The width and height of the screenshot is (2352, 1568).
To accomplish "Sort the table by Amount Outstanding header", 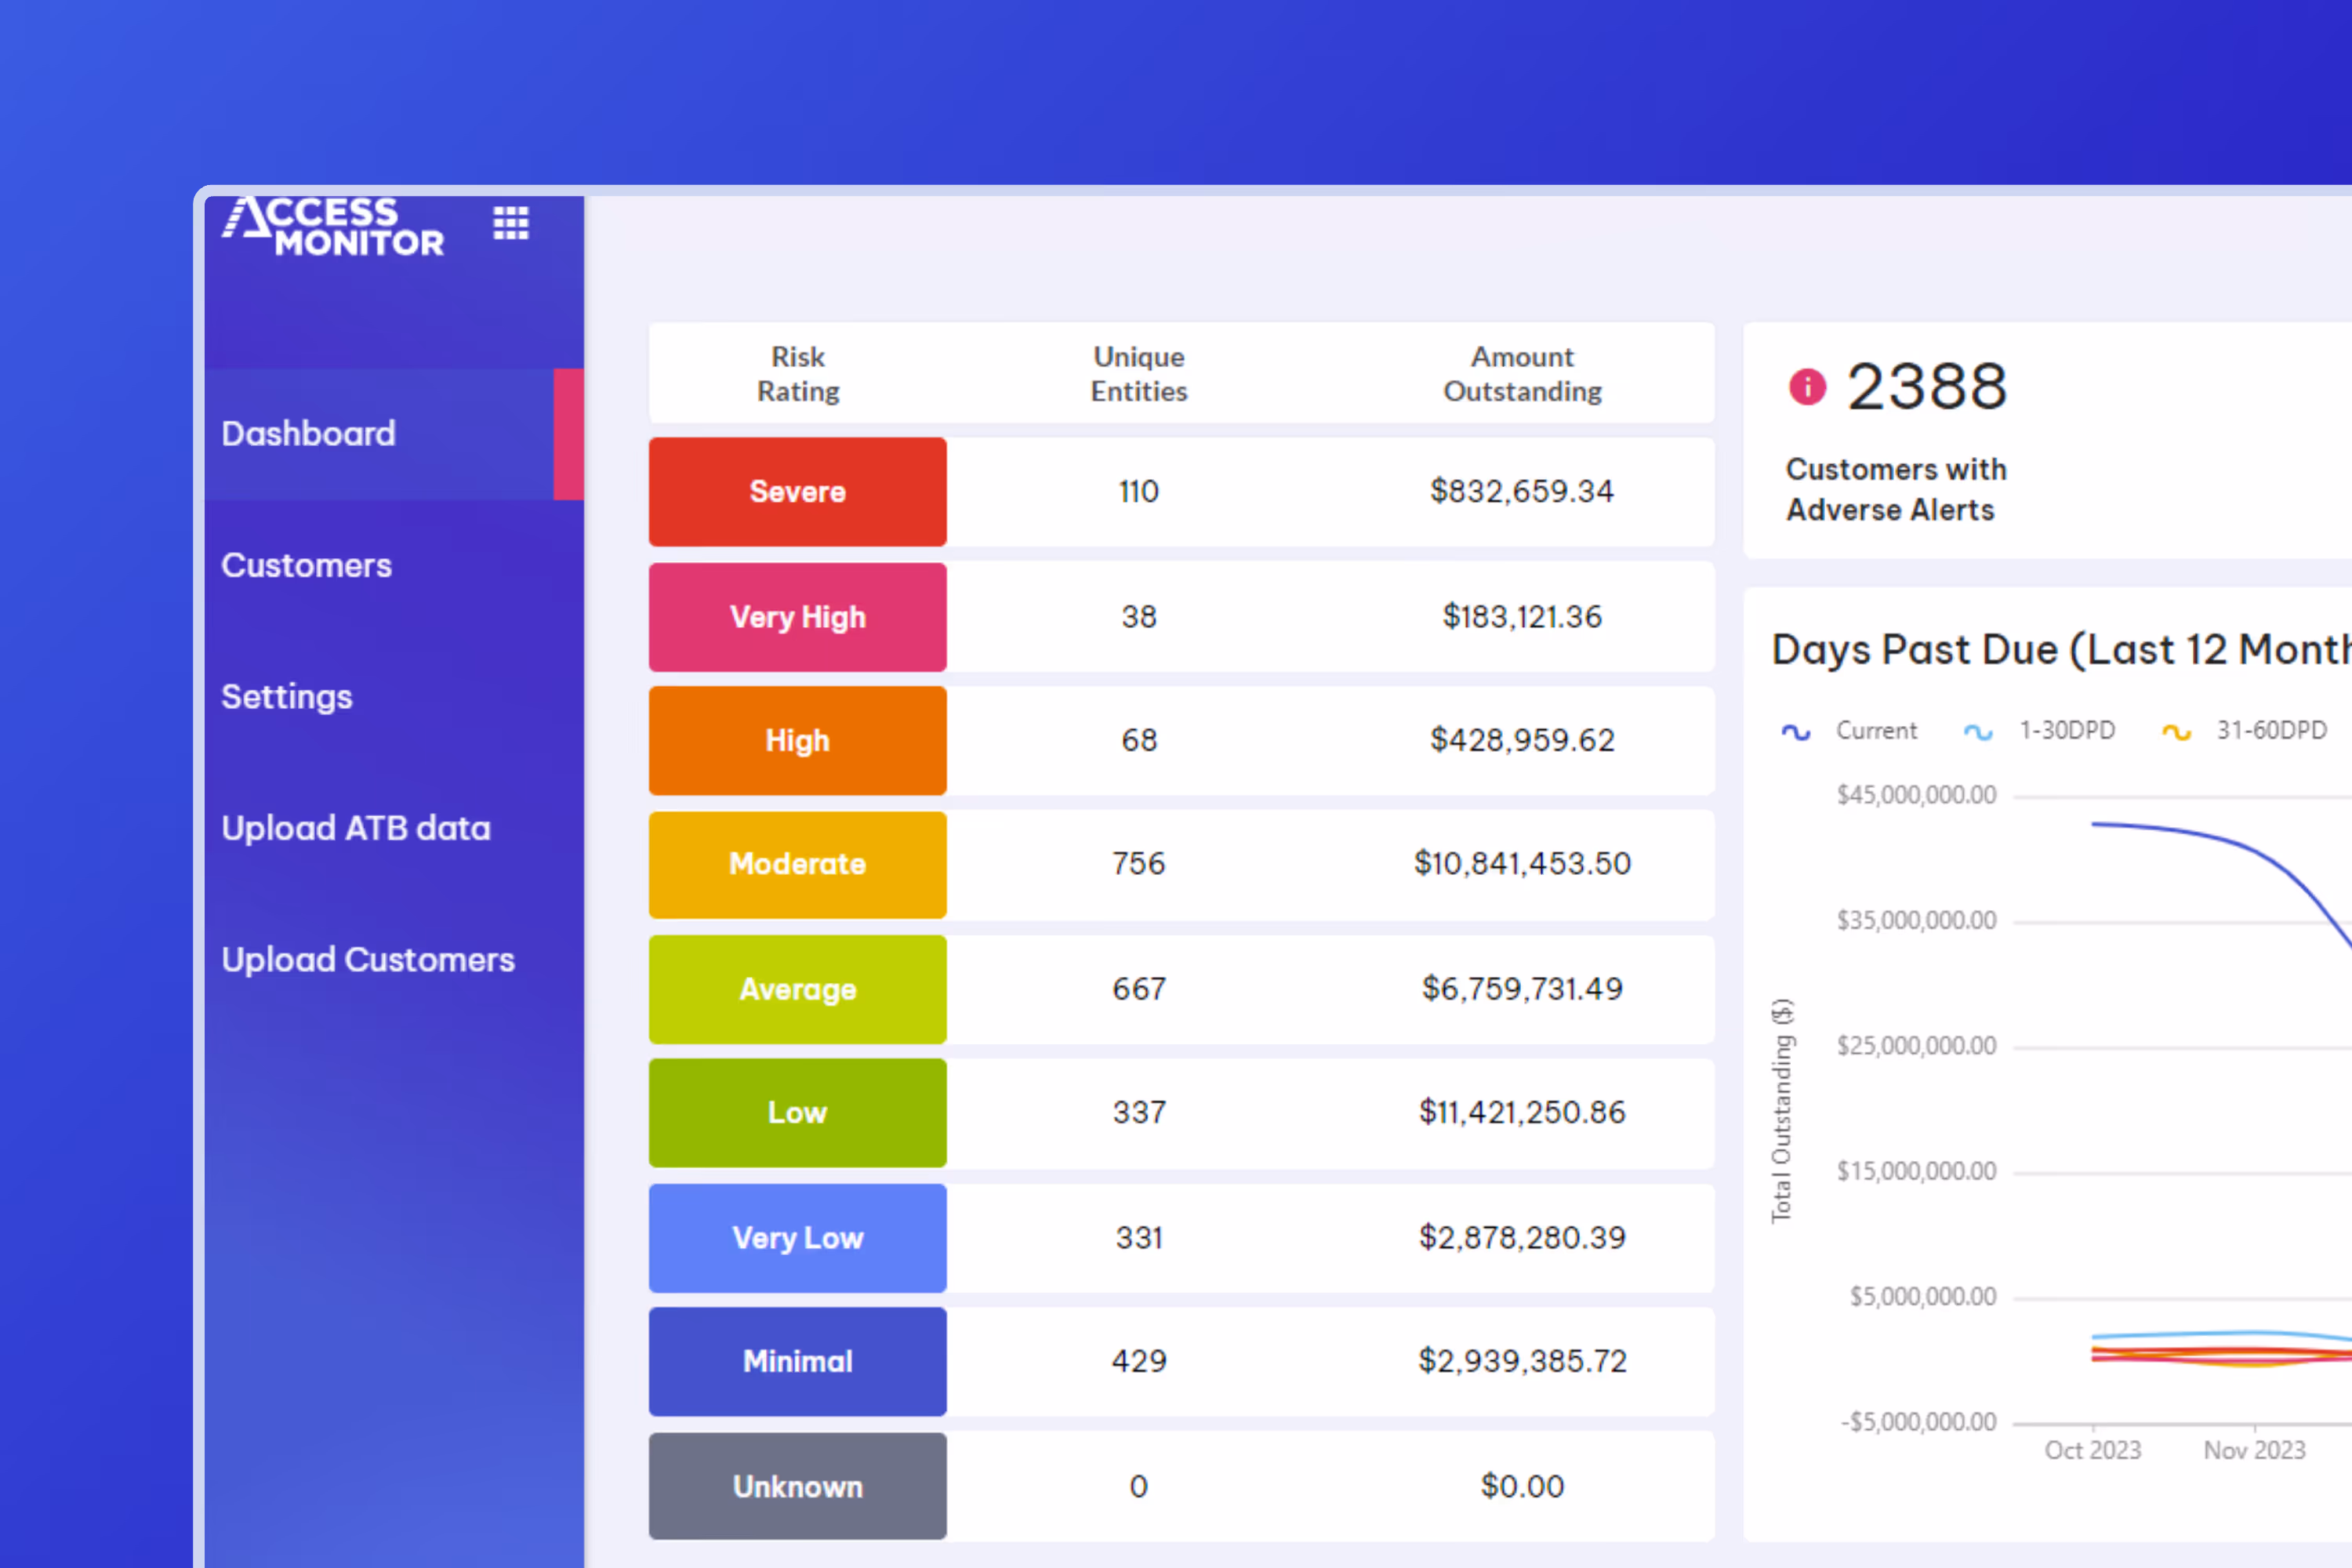I will pos(1521,373).
